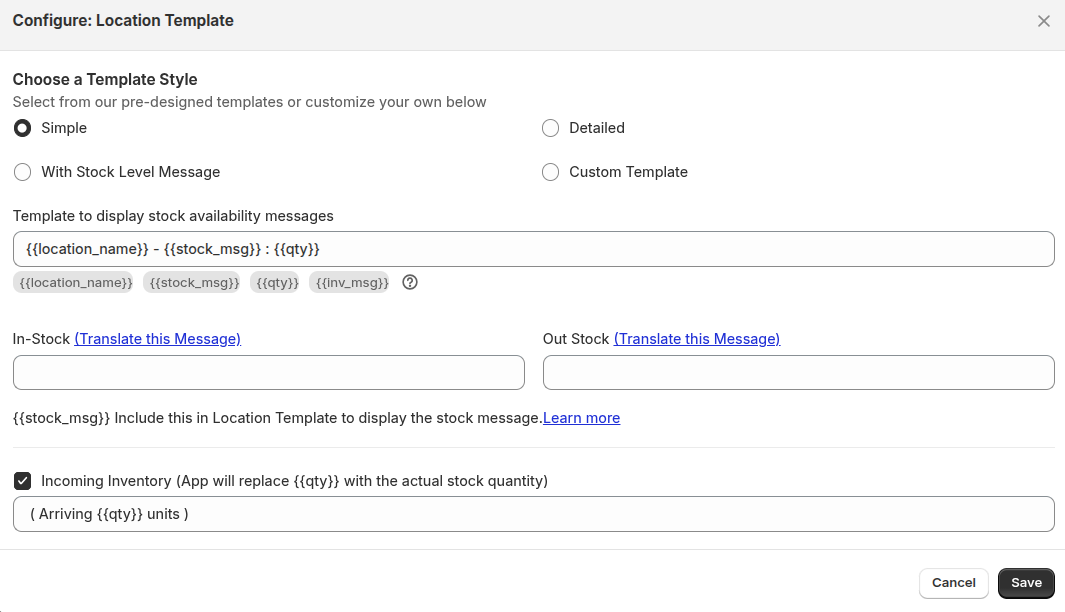
Task: Select With Stock Level Message option
Action: [22, 172]
